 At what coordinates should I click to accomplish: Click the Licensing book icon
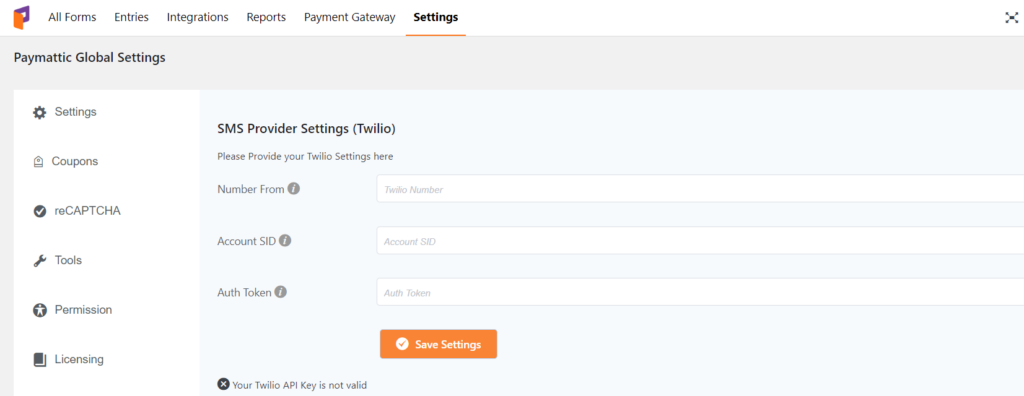coord(40,359)
